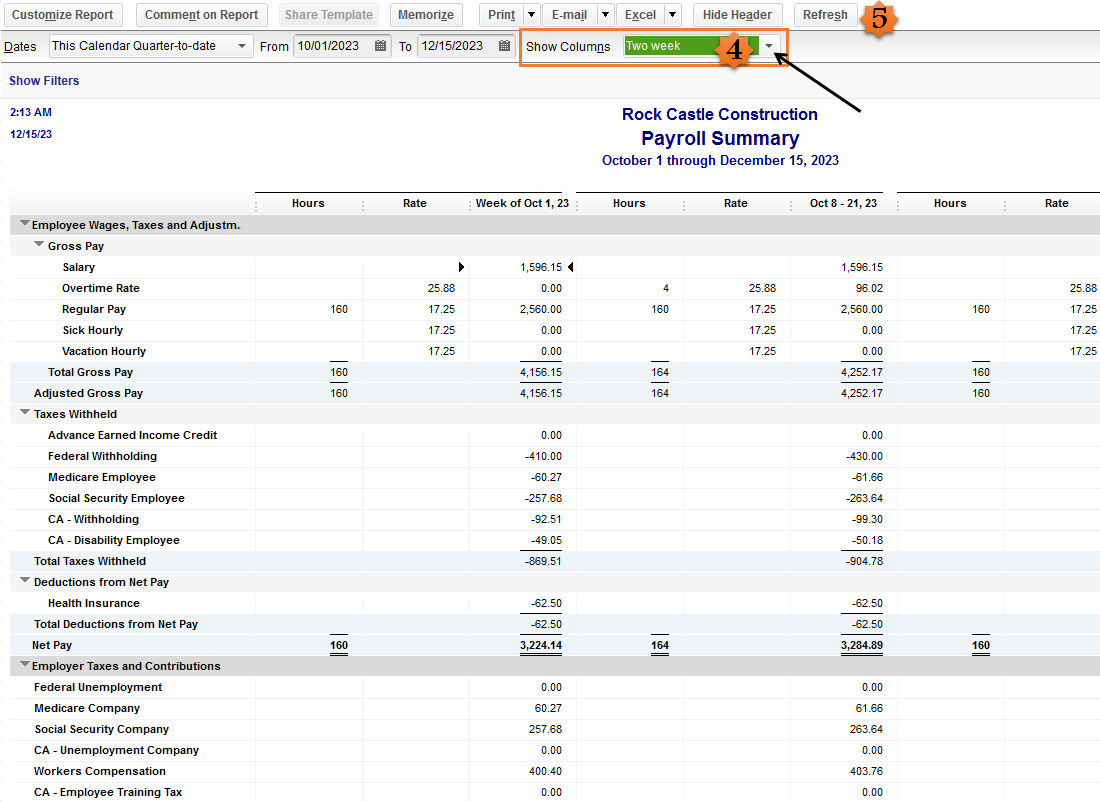Click Total Taxes Withheld value -904.78
The image size is (1100, 802).
point(864,562)
